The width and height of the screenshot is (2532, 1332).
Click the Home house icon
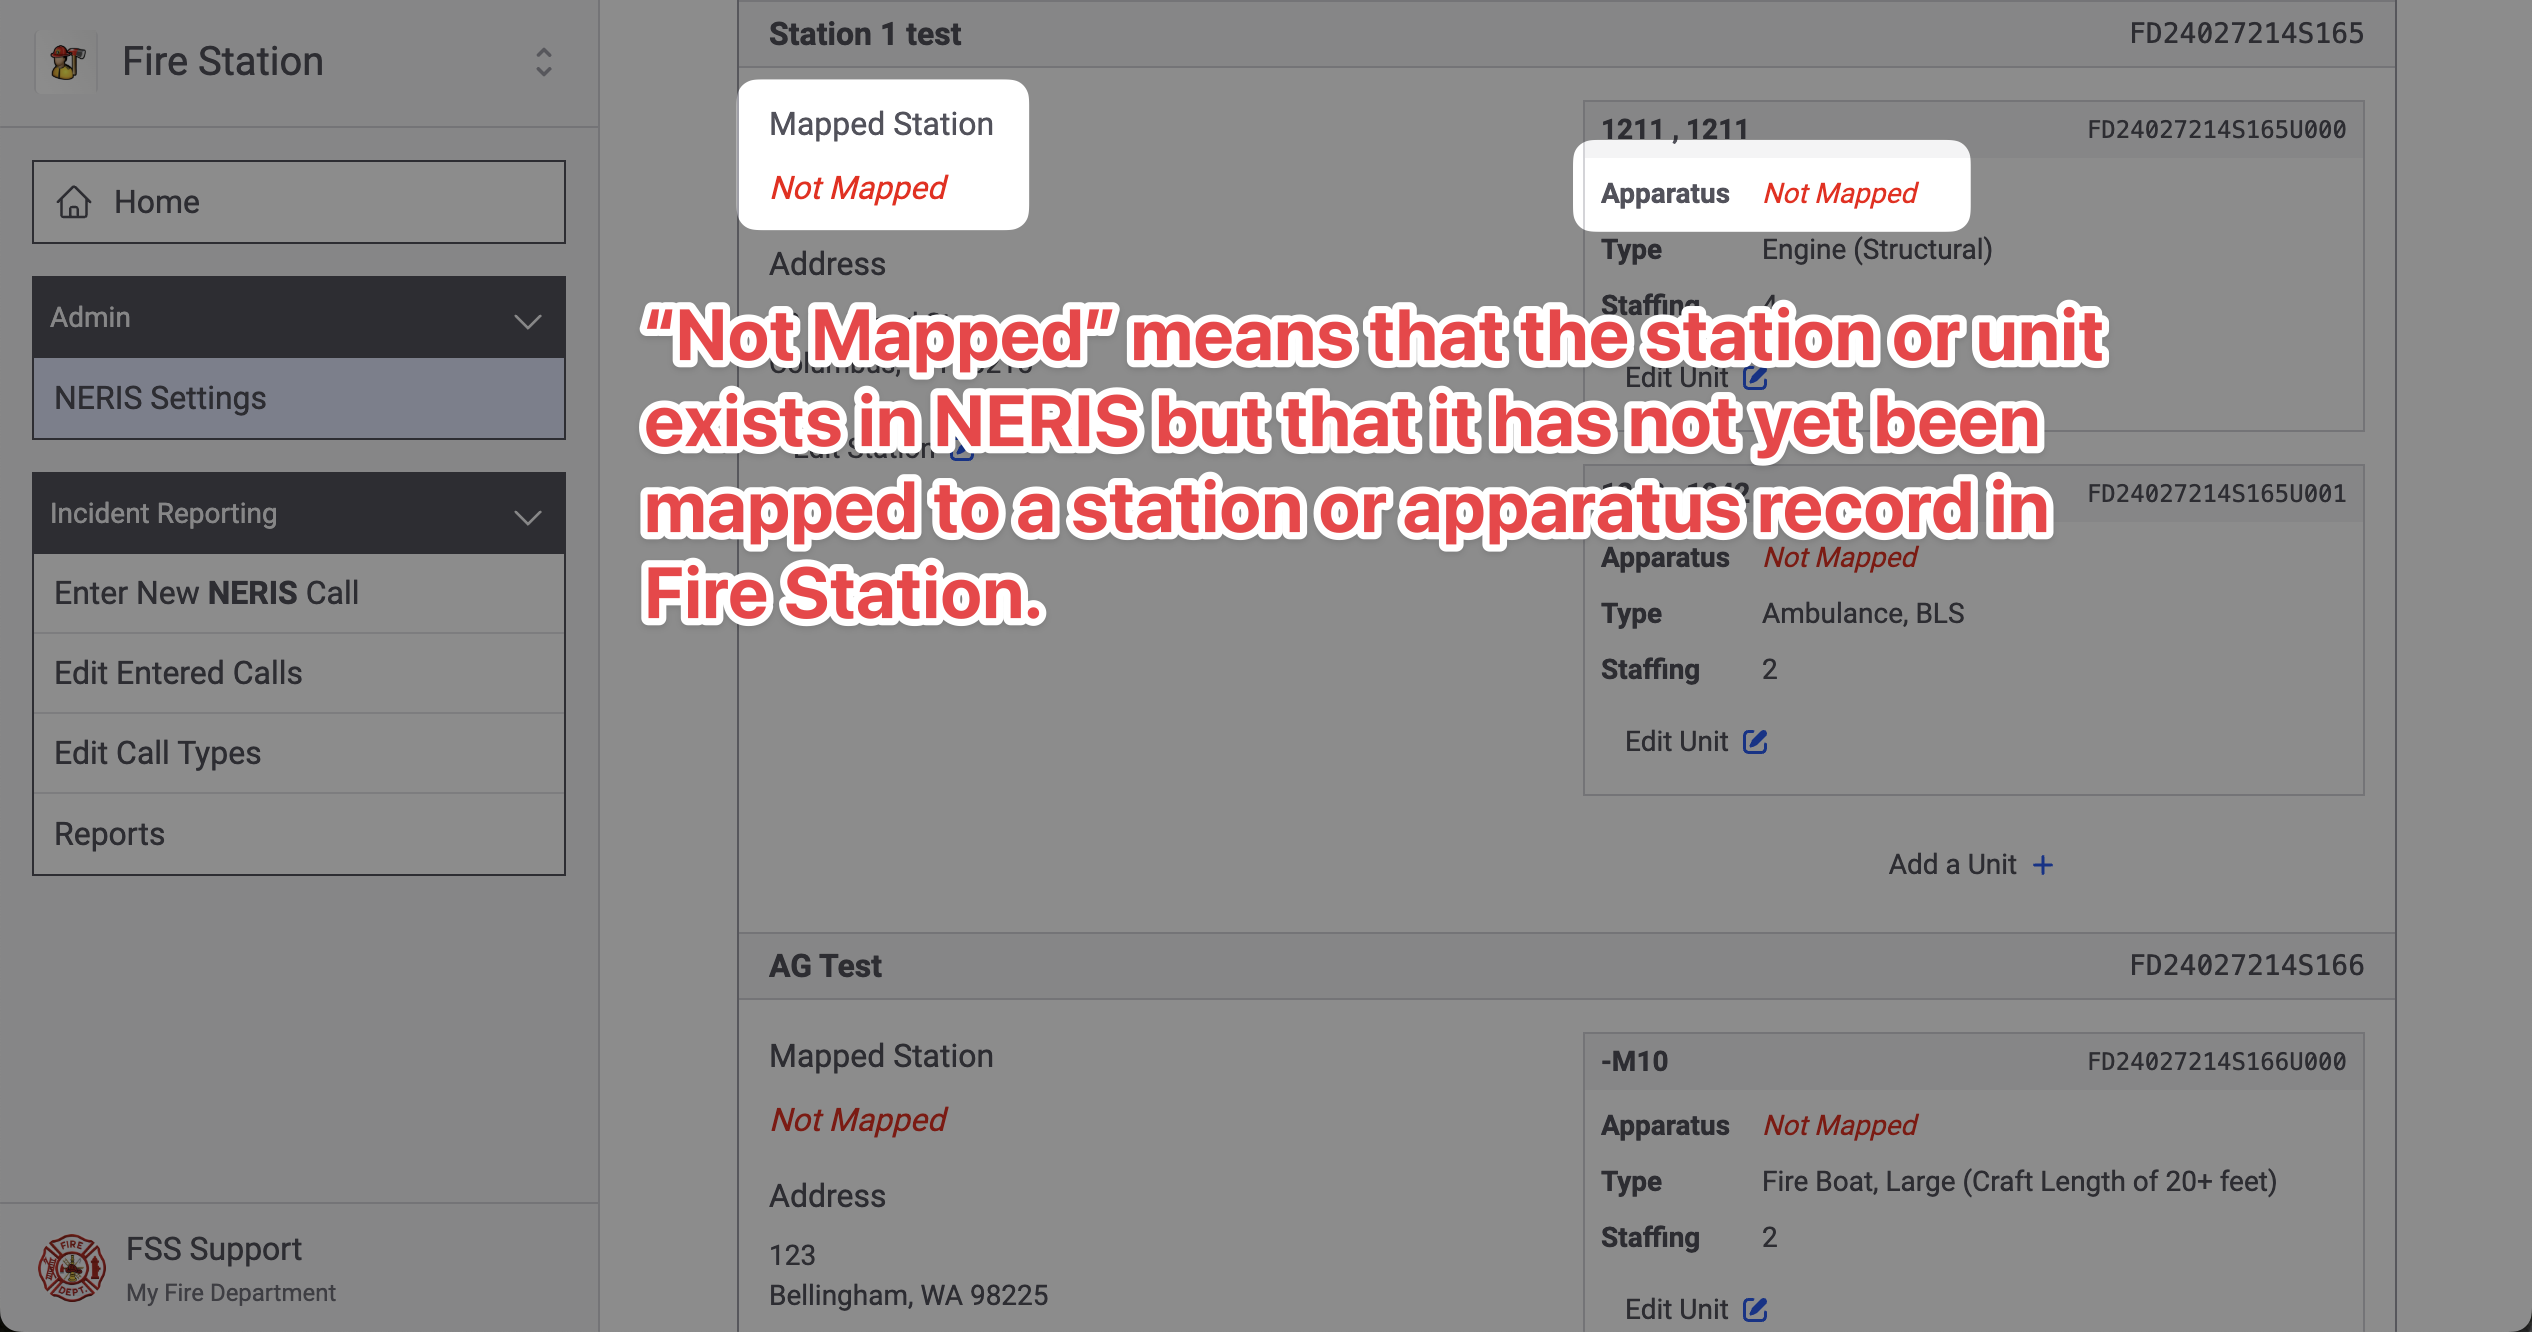[x=74, y=202]
